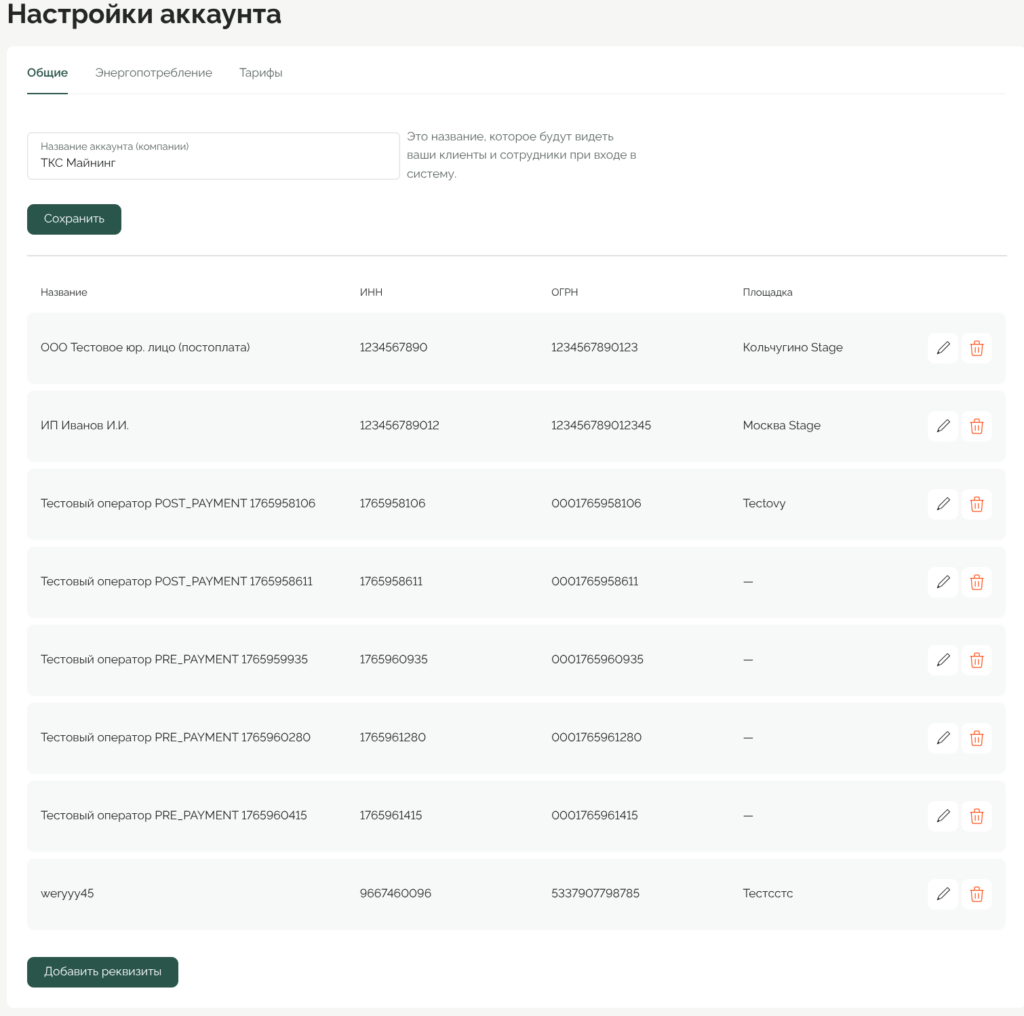This screenshot has width=1024, height=1016.
Task: Switch to the Энергопотребление tab
Action: coord(153,73)
